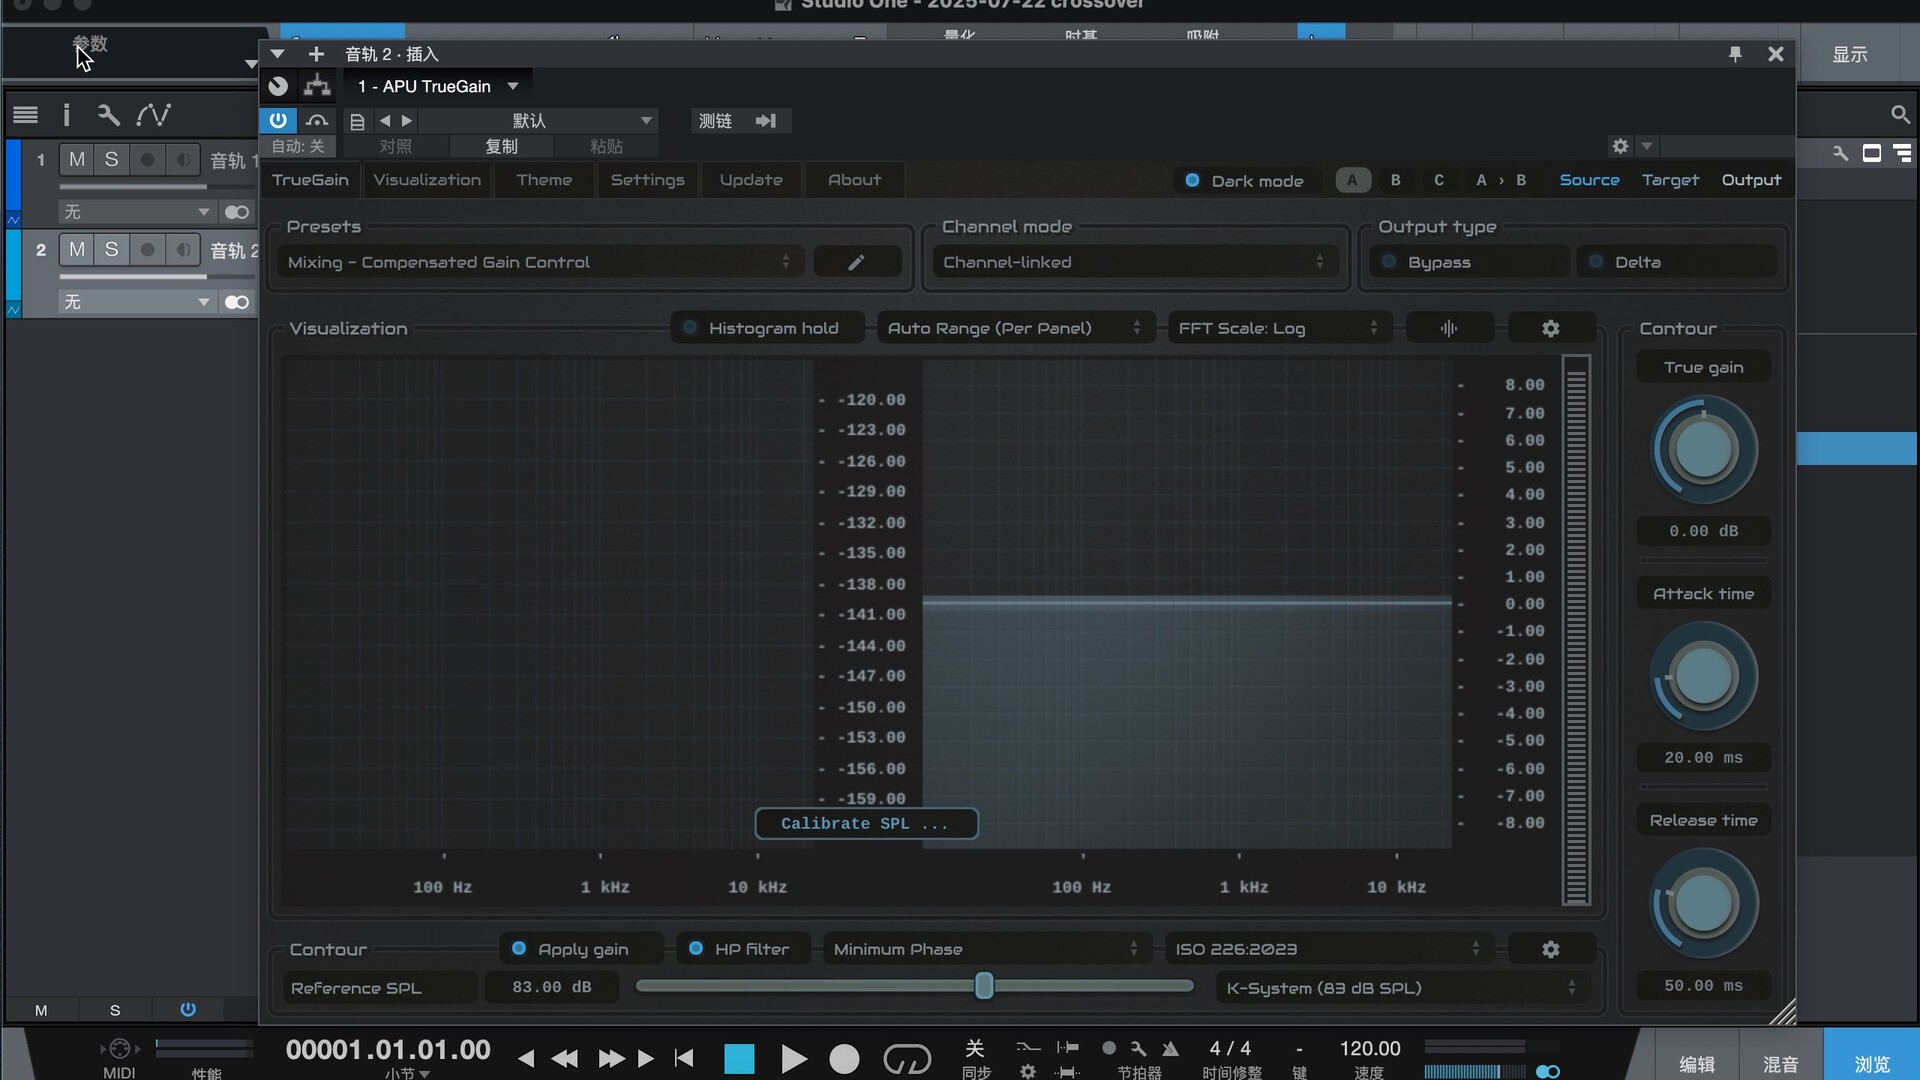Screen dimensions: 1920x1080
Task: Open the preset file page icon
Action: (357, 121)
